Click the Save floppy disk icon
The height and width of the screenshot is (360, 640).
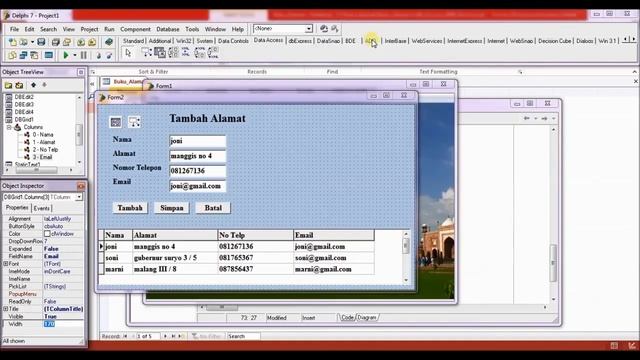[41, 42]
